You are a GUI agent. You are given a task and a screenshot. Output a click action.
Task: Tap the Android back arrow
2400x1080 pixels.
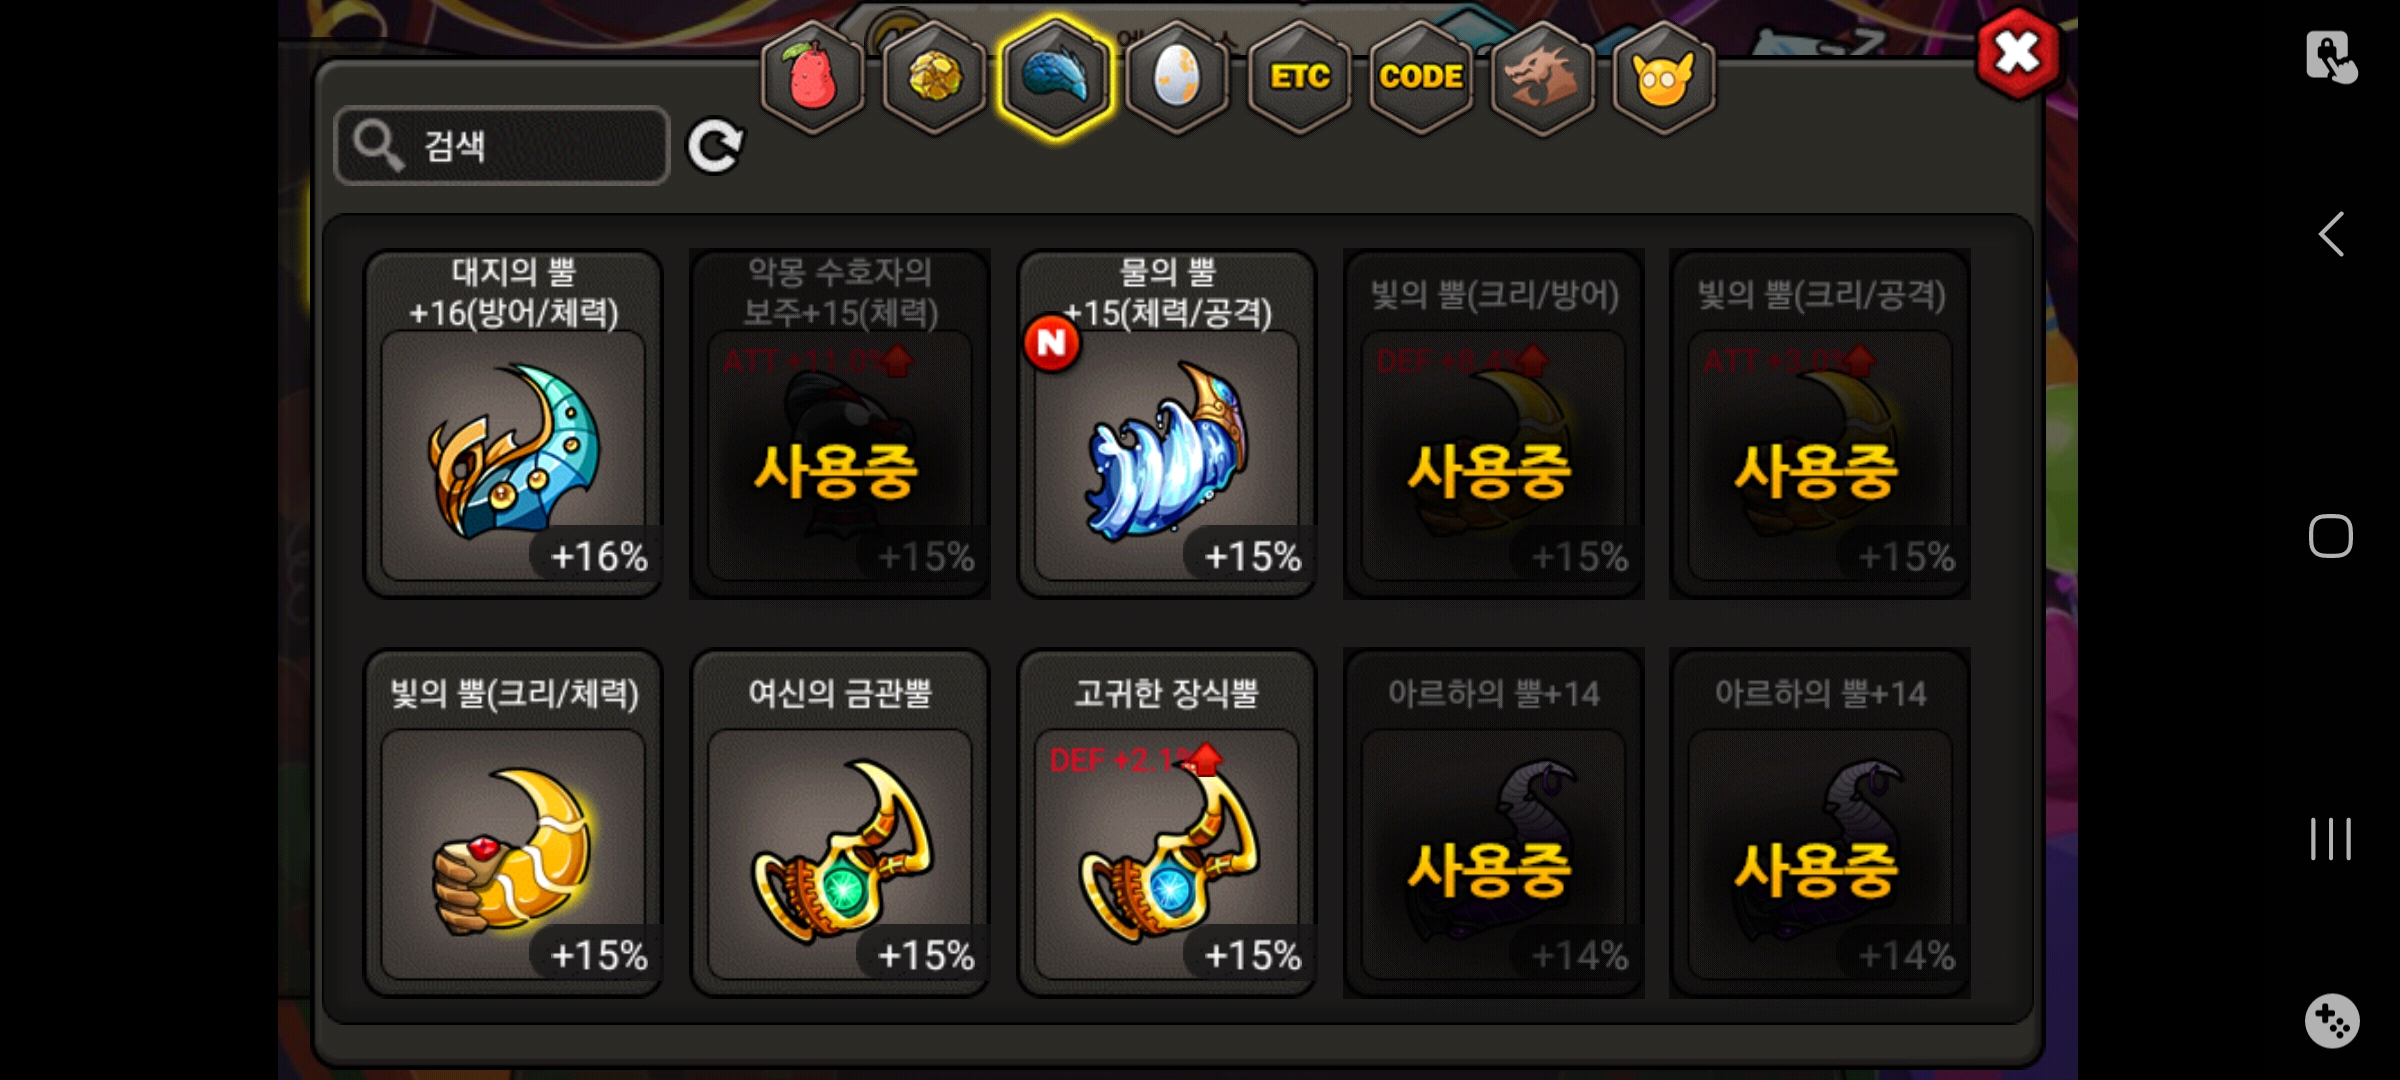[2331, 235]
